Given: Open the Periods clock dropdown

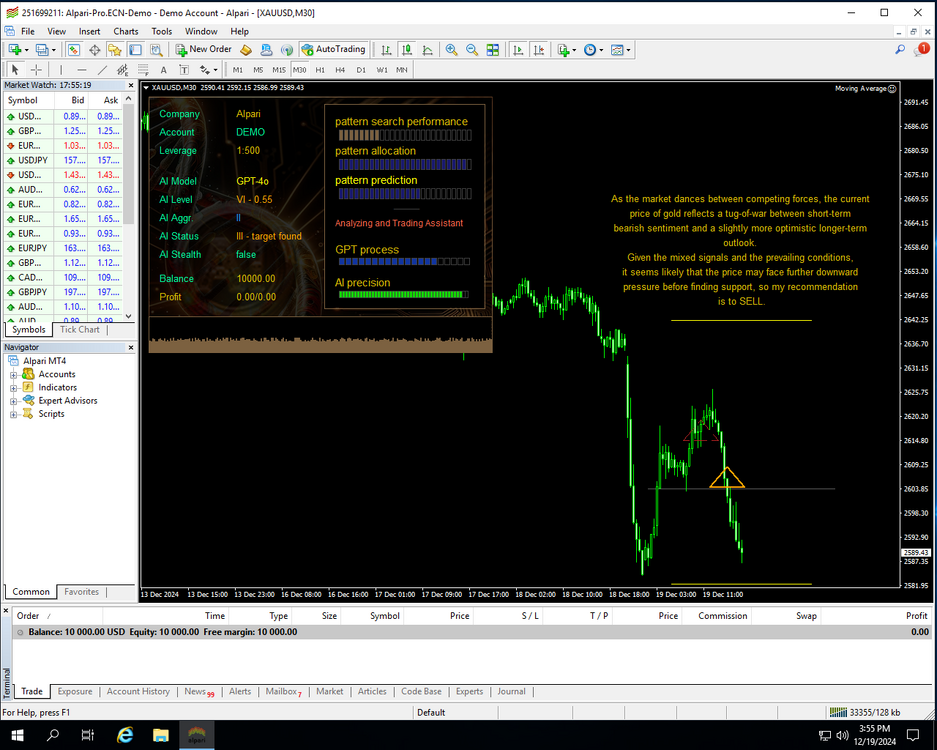Looking at the screenshot, I should (593, 50).
